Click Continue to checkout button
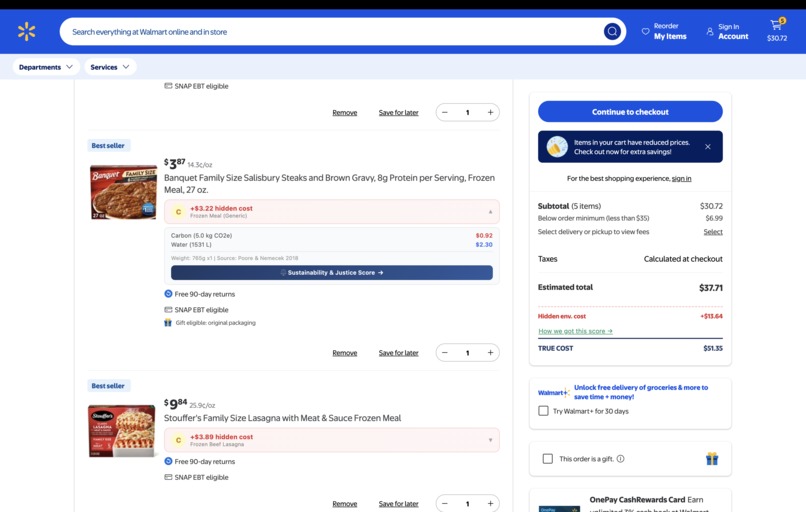This screenshot has height=512, width=806. [x=630, y=112]
